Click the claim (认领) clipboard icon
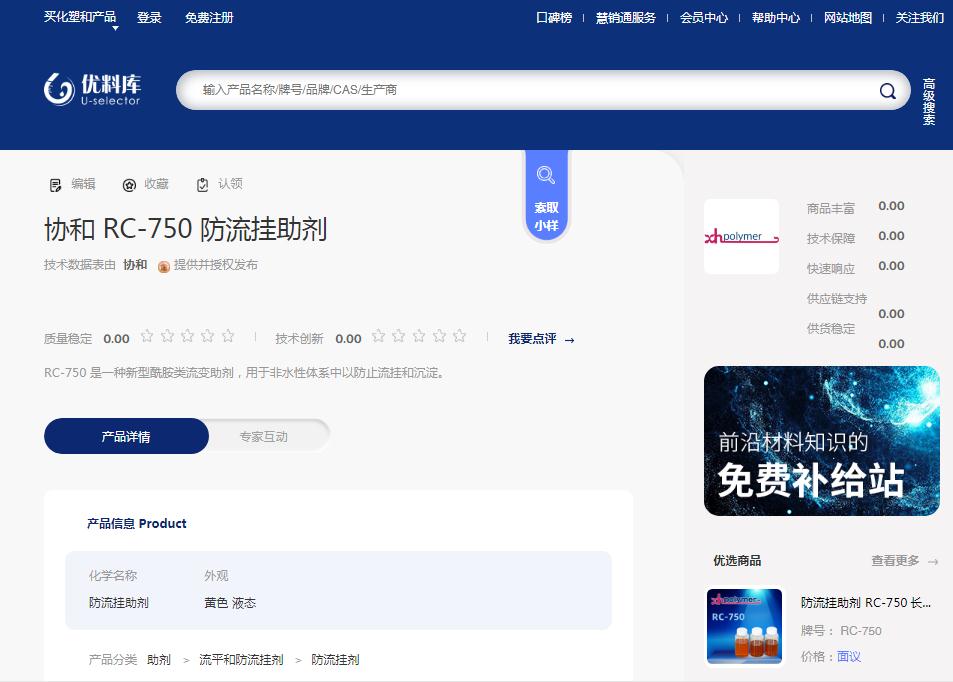 202,185
